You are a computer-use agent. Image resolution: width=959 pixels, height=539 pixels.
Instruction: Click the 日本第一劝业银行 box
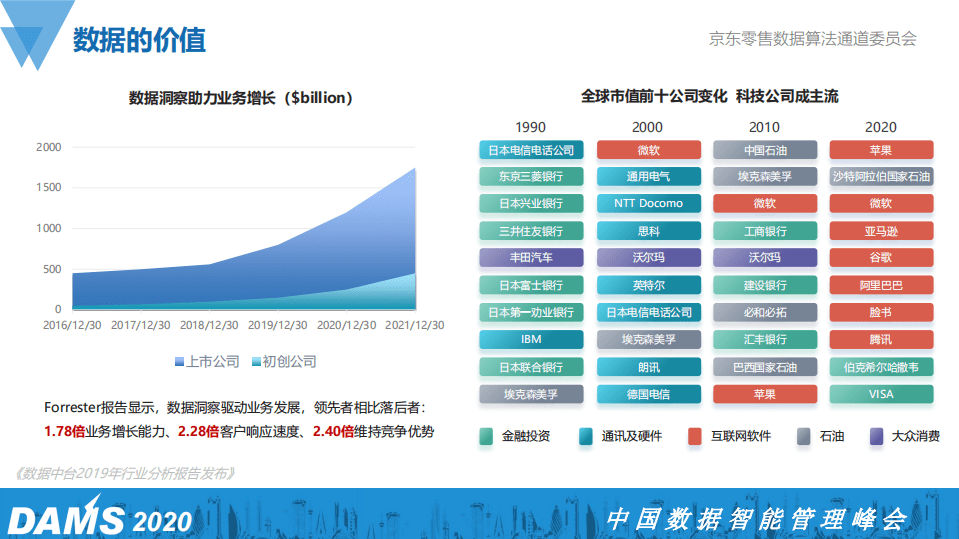point(531,312)
